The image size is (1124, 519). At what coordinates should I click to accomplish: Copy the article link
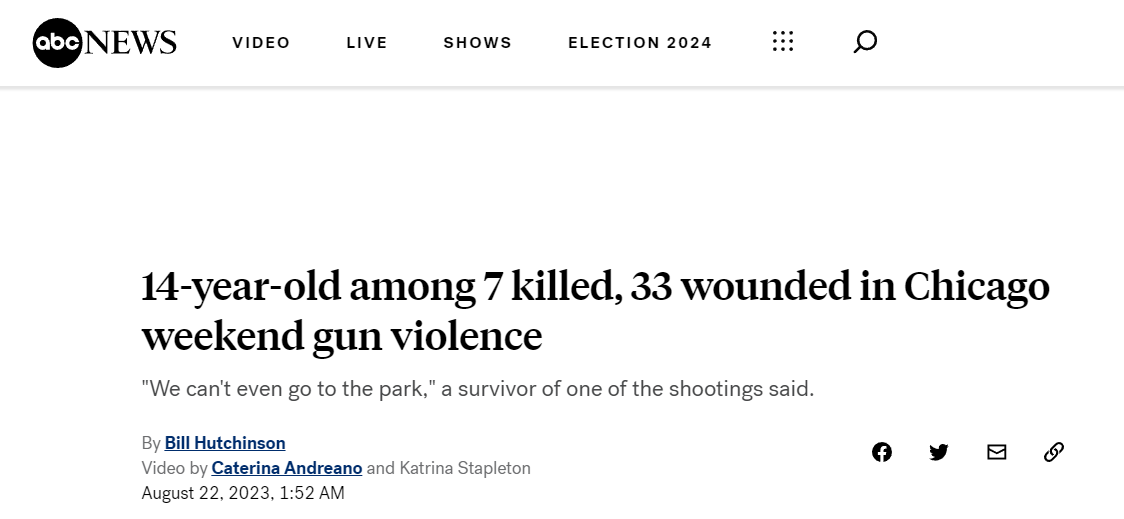(1054, 452)
